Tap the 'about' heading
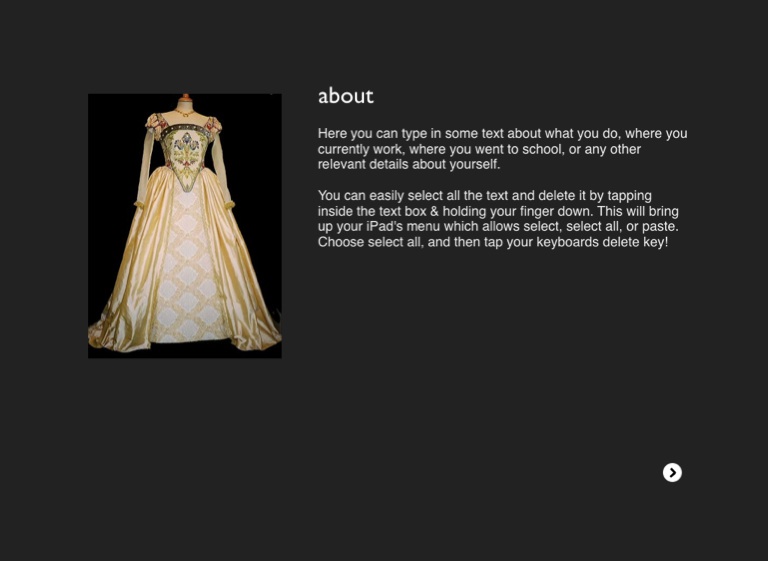Viewport: 768px width, 561px height. (x=345, y=96)
